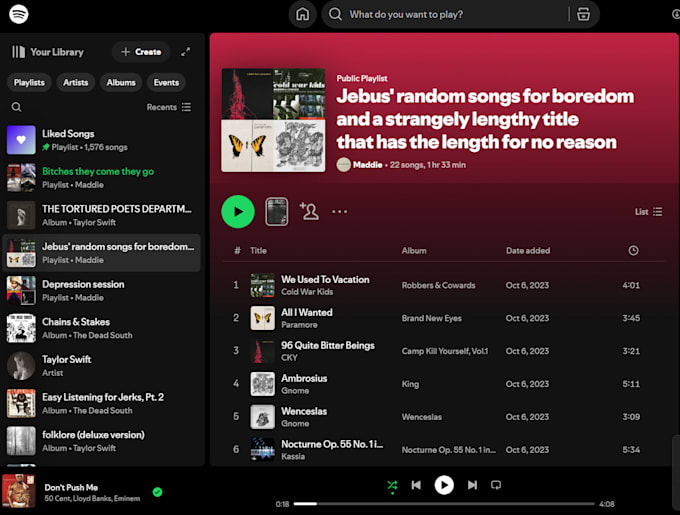Image resolution: width=680 pixels, height=515 pixels.
Task: Select 96 Quite Bitter Beings track
Action: (444, 351)
